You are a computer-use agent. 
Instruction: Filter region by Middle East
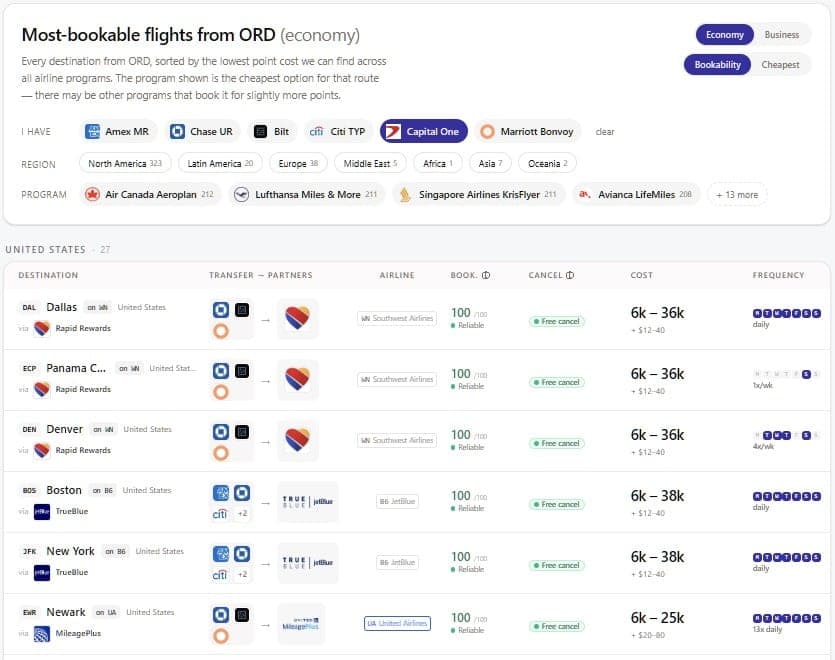click(x=370, y=164)
